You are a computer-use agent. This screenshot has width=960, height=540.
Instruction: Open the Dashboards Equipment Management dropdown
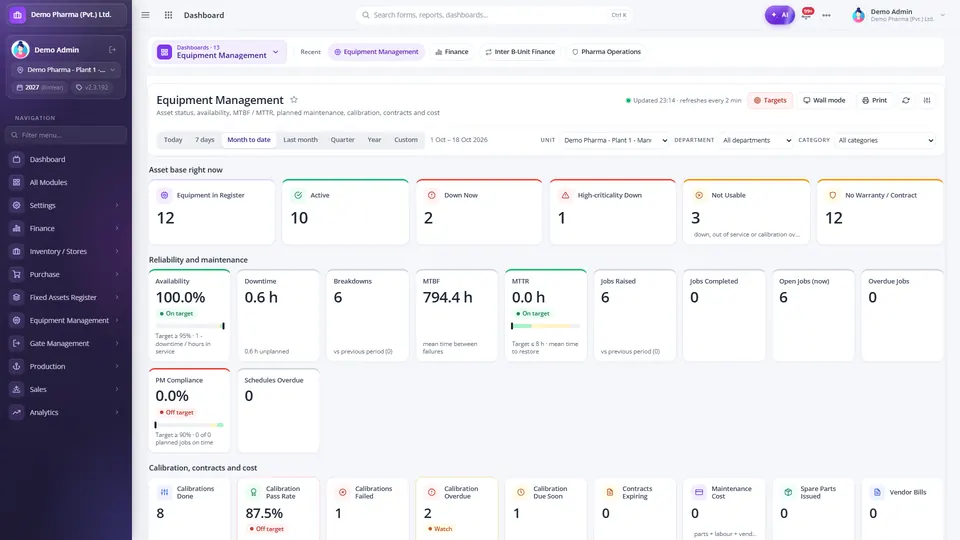click(219, 52)
